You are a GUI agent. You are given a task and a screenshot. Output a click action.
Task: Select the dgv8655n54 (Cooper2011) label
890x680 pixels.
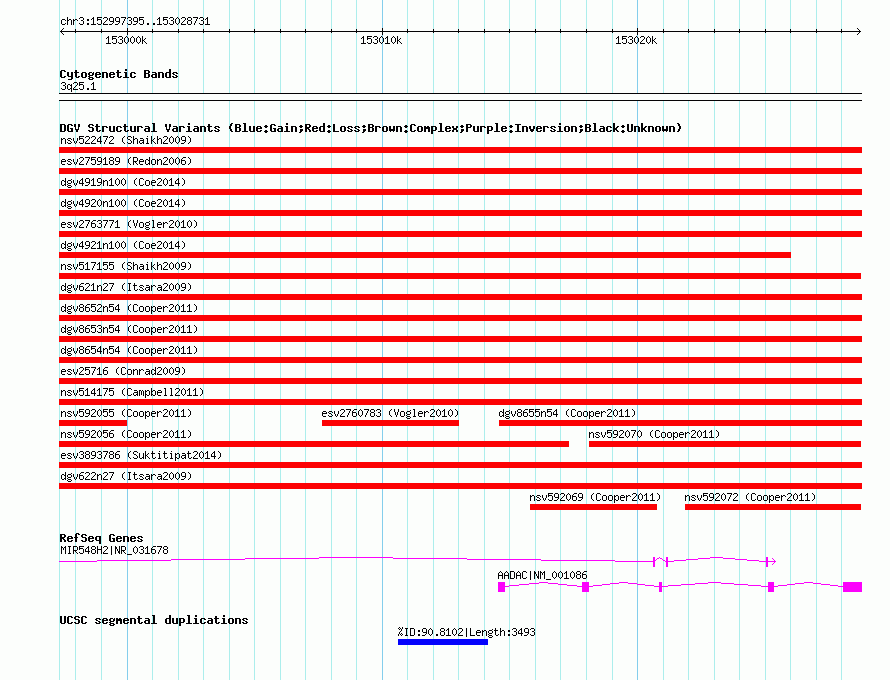coord(568,413)
